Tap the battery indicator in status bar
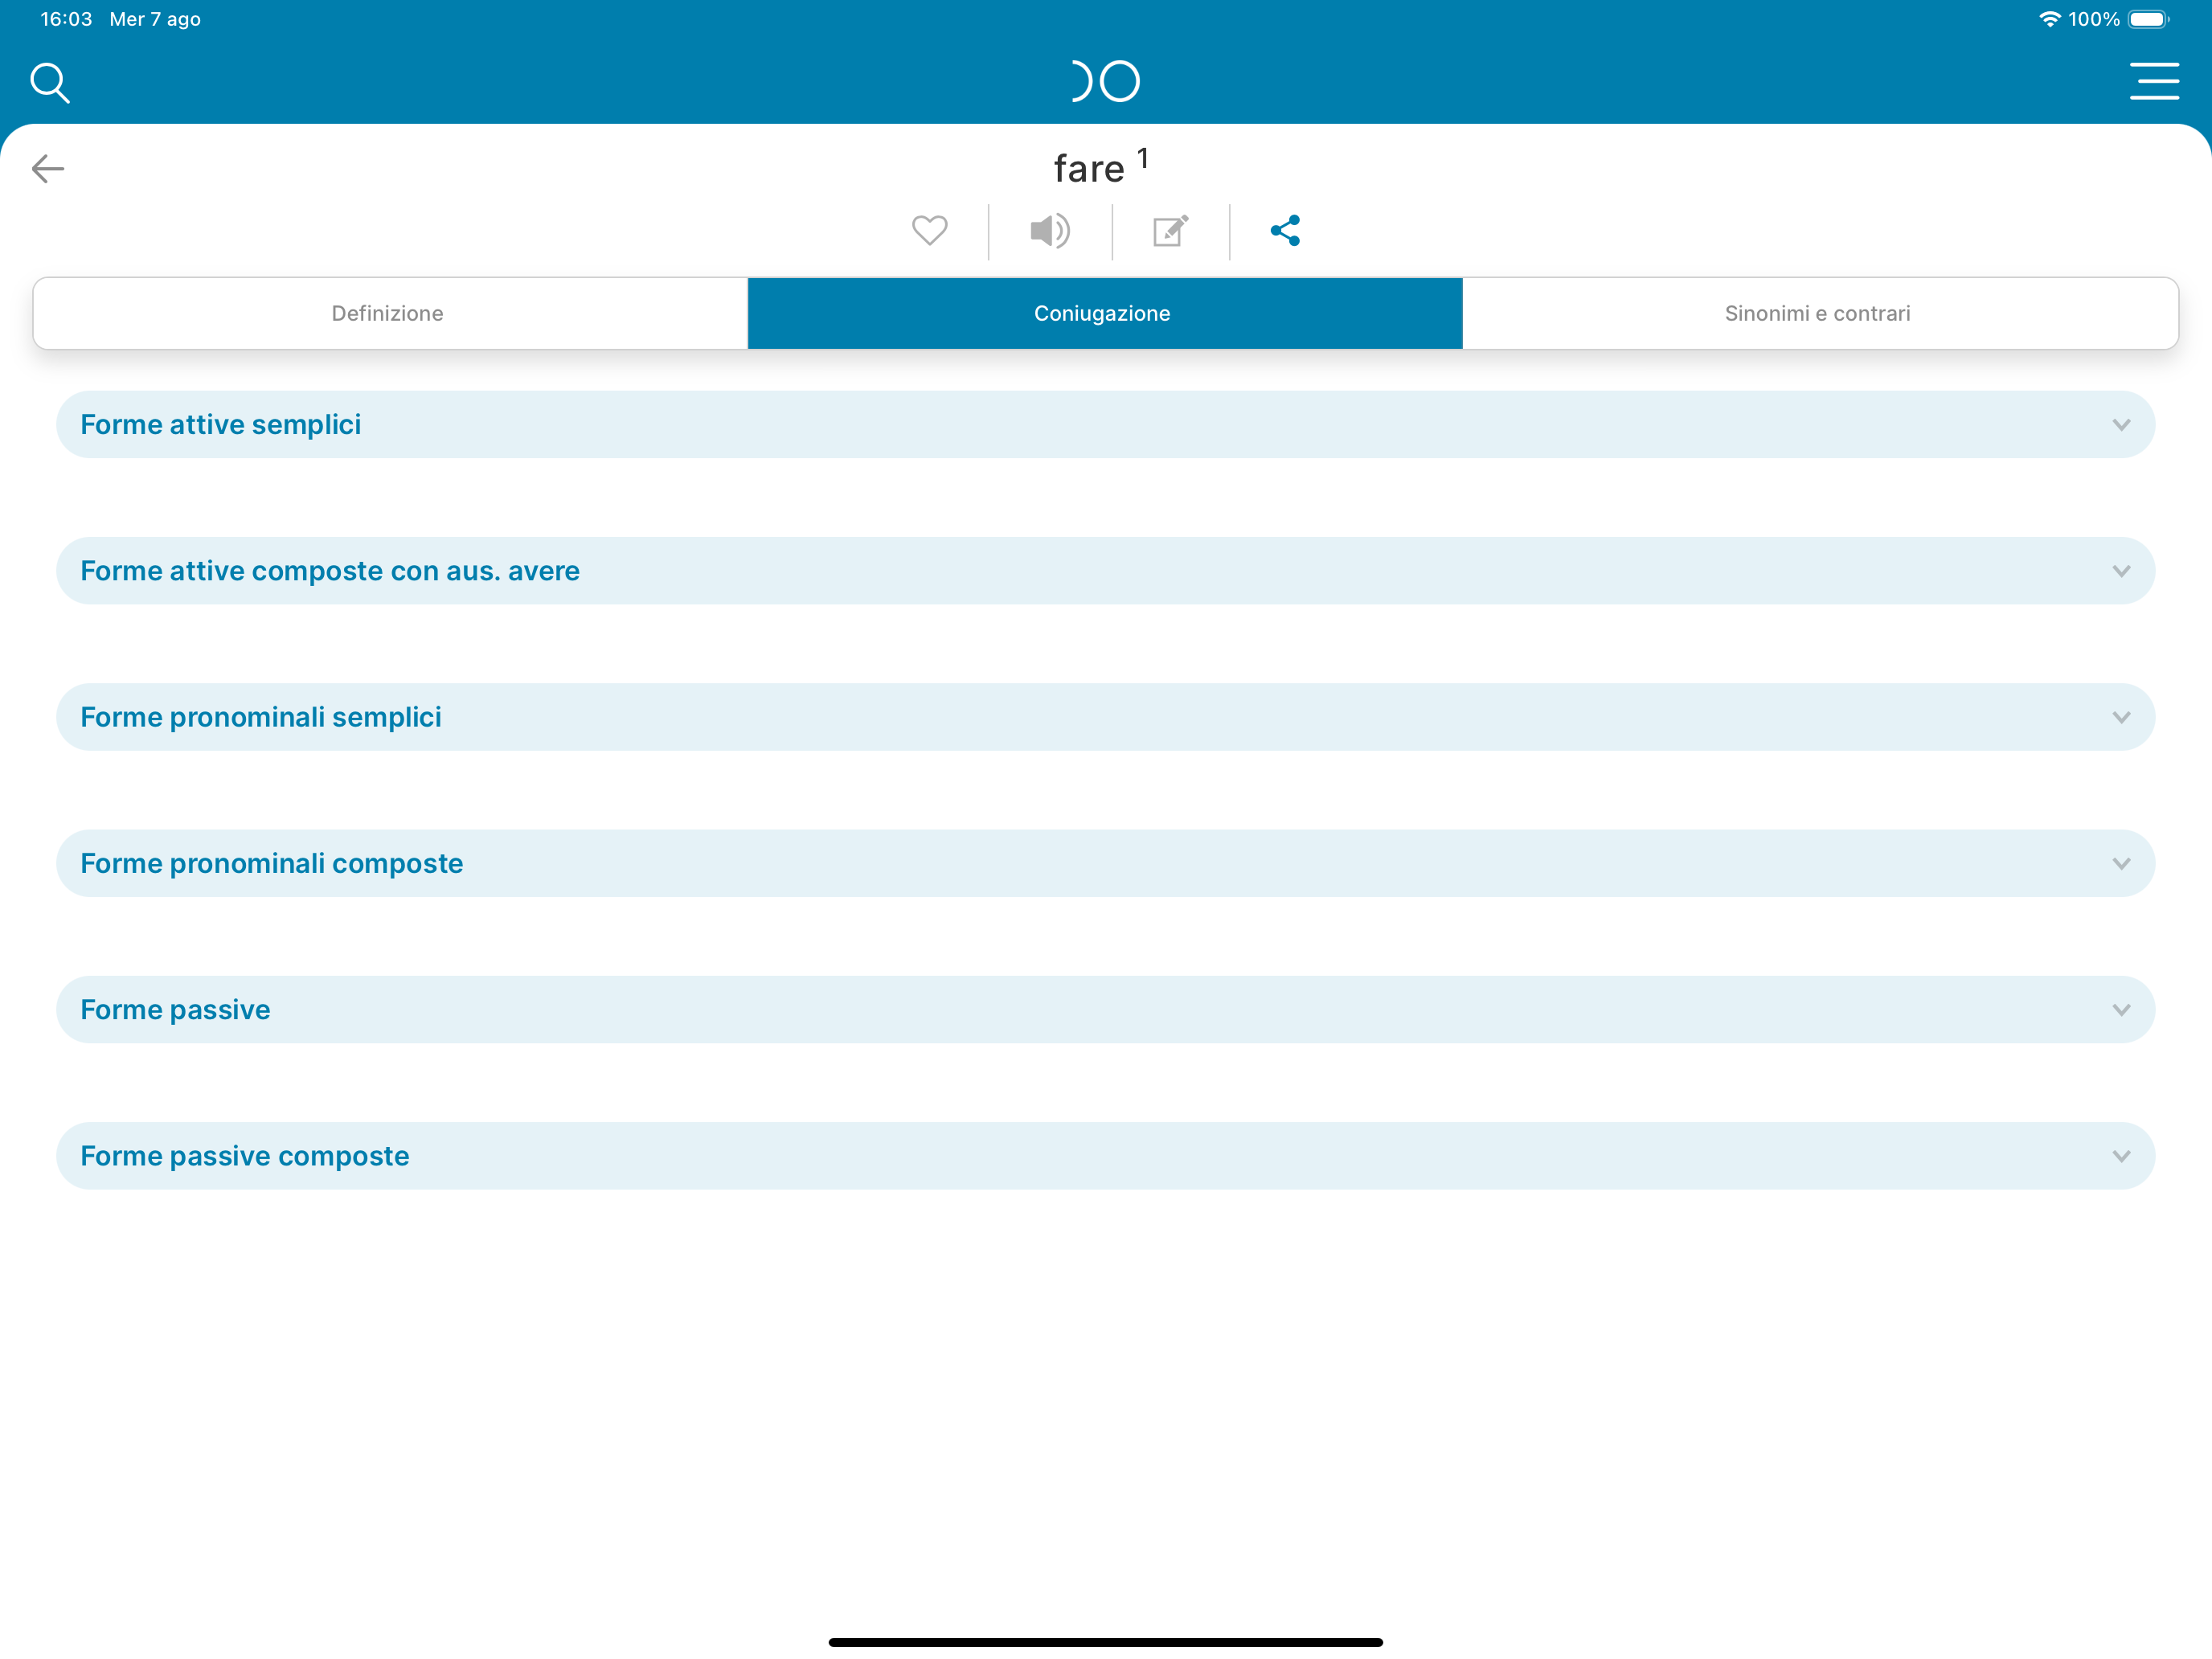Image resolution: width=2212 pixels, height=1659 pixels. [x=2148, y=19]
